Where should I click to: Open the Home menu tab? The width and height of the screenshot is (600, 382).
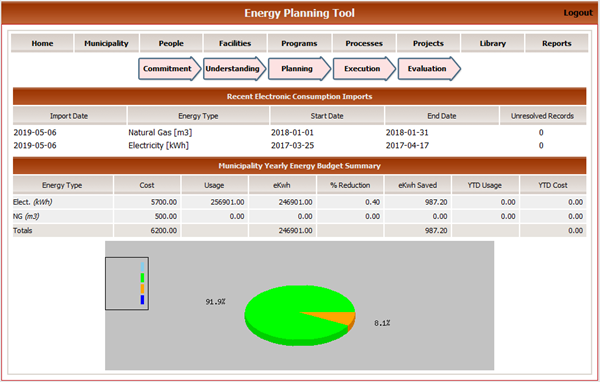click(42, 43)
